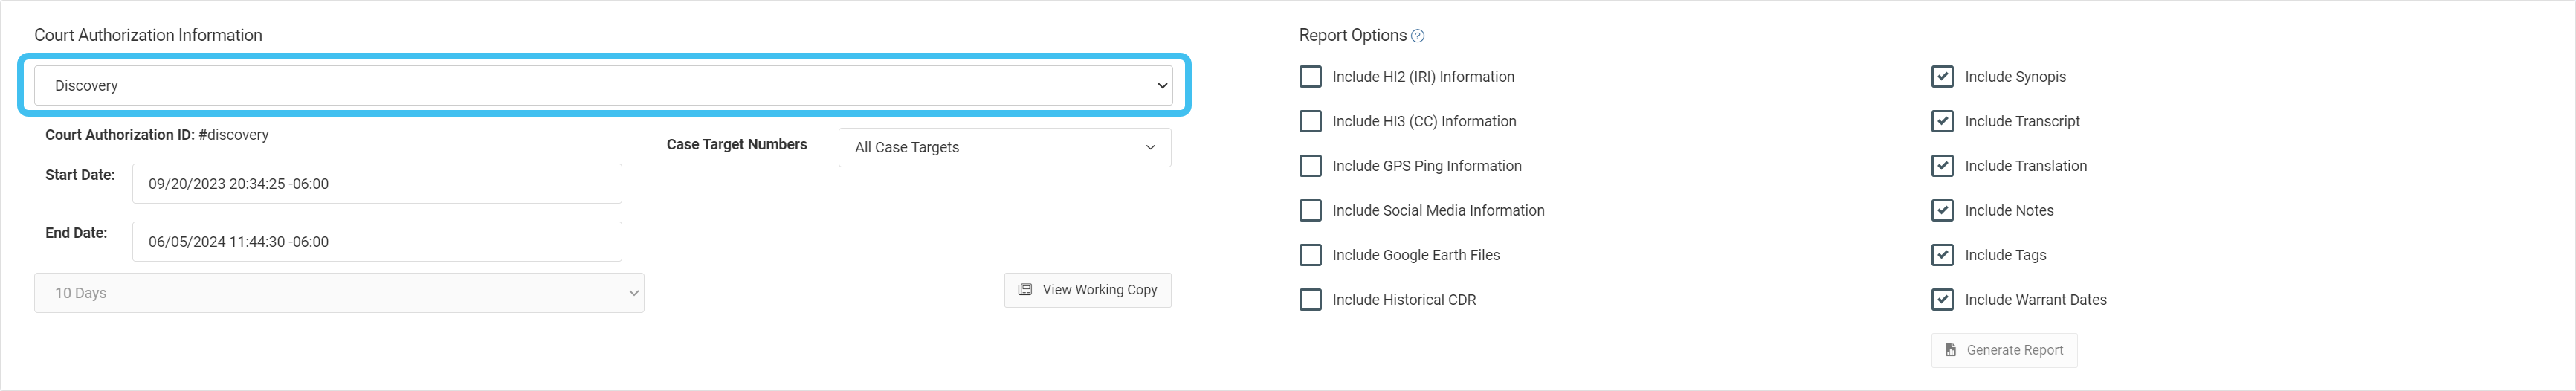Uncheck the Include Tags option
This screenshot has height=391, width=2576.
tap(1942, 255)
